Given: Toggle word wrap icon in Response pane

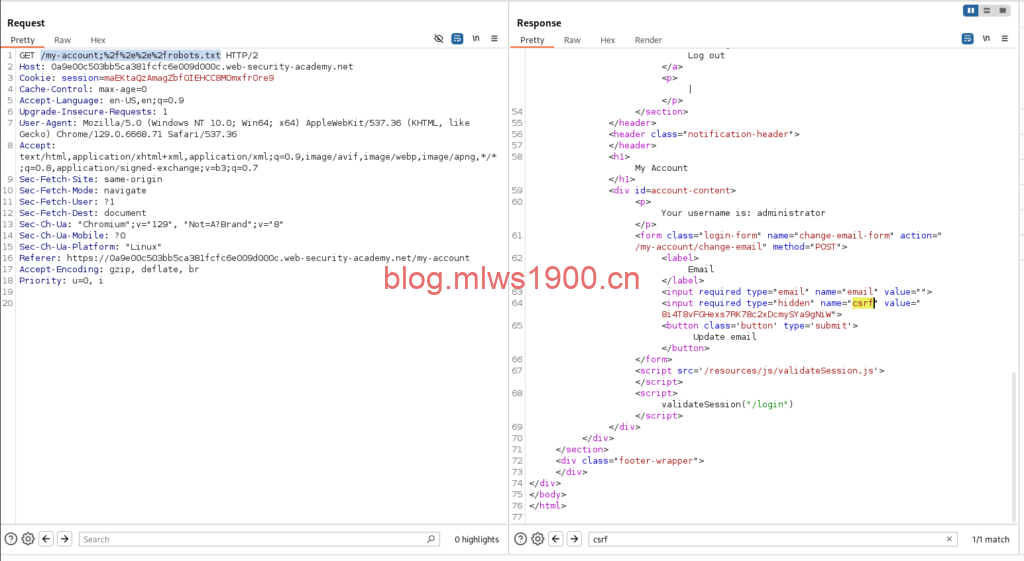Looking at the screenshot, I should click(x=967, y=39).
